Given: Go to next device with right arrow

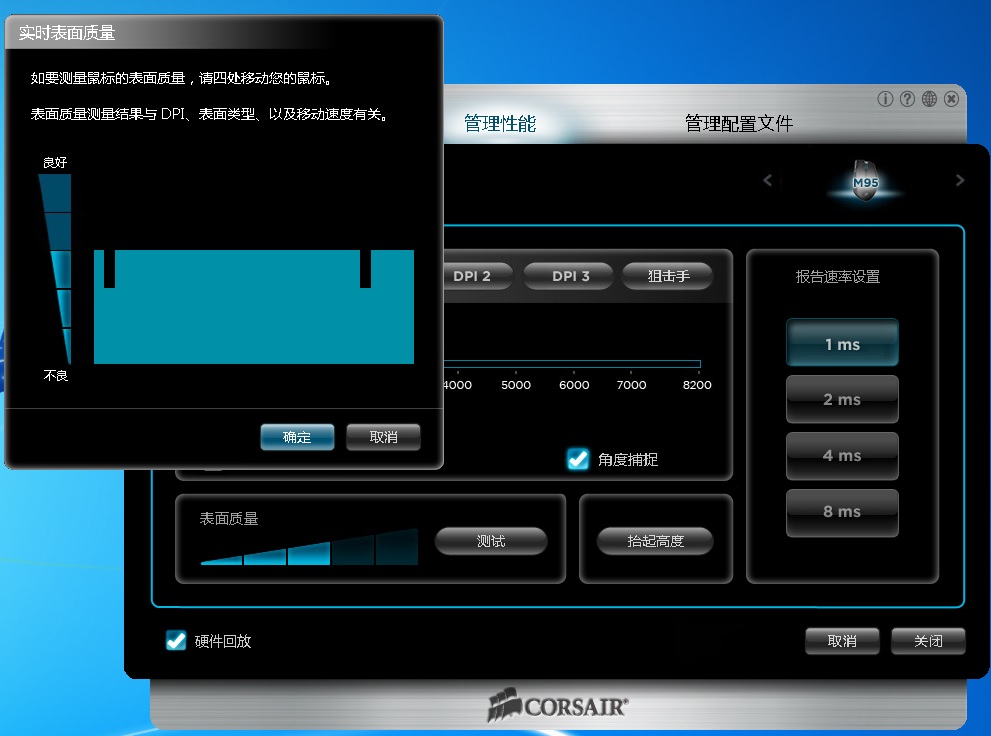Looking at the screenshot, I should pos(960,181).
